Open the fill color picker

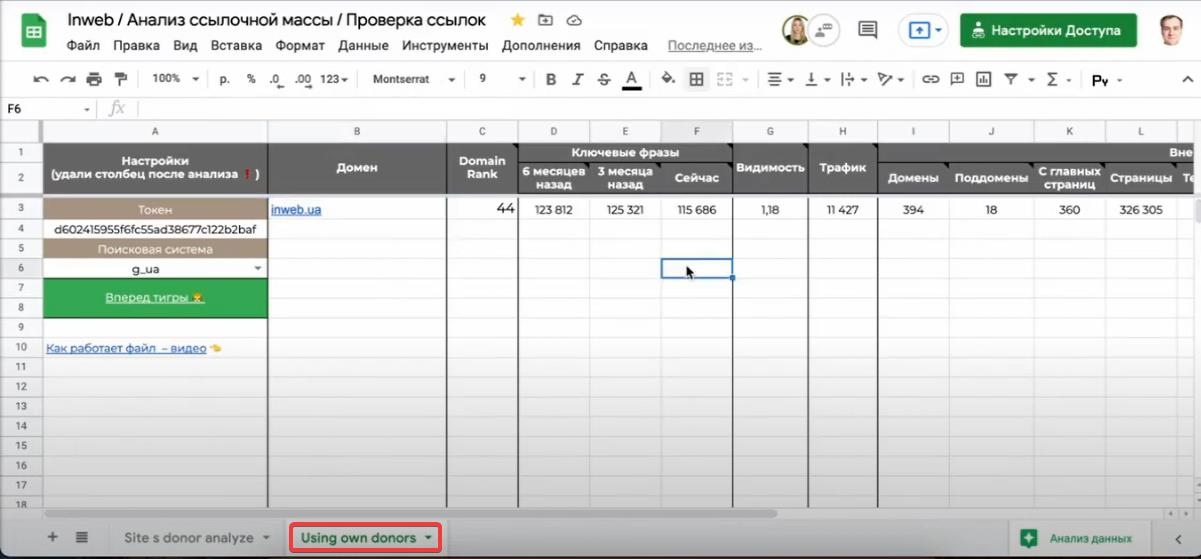(x=669, y=79)
